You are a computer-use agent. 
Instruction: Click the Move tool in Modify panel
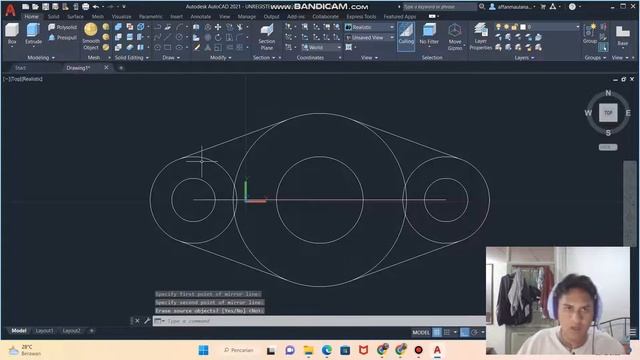click(x=218, y=27)
